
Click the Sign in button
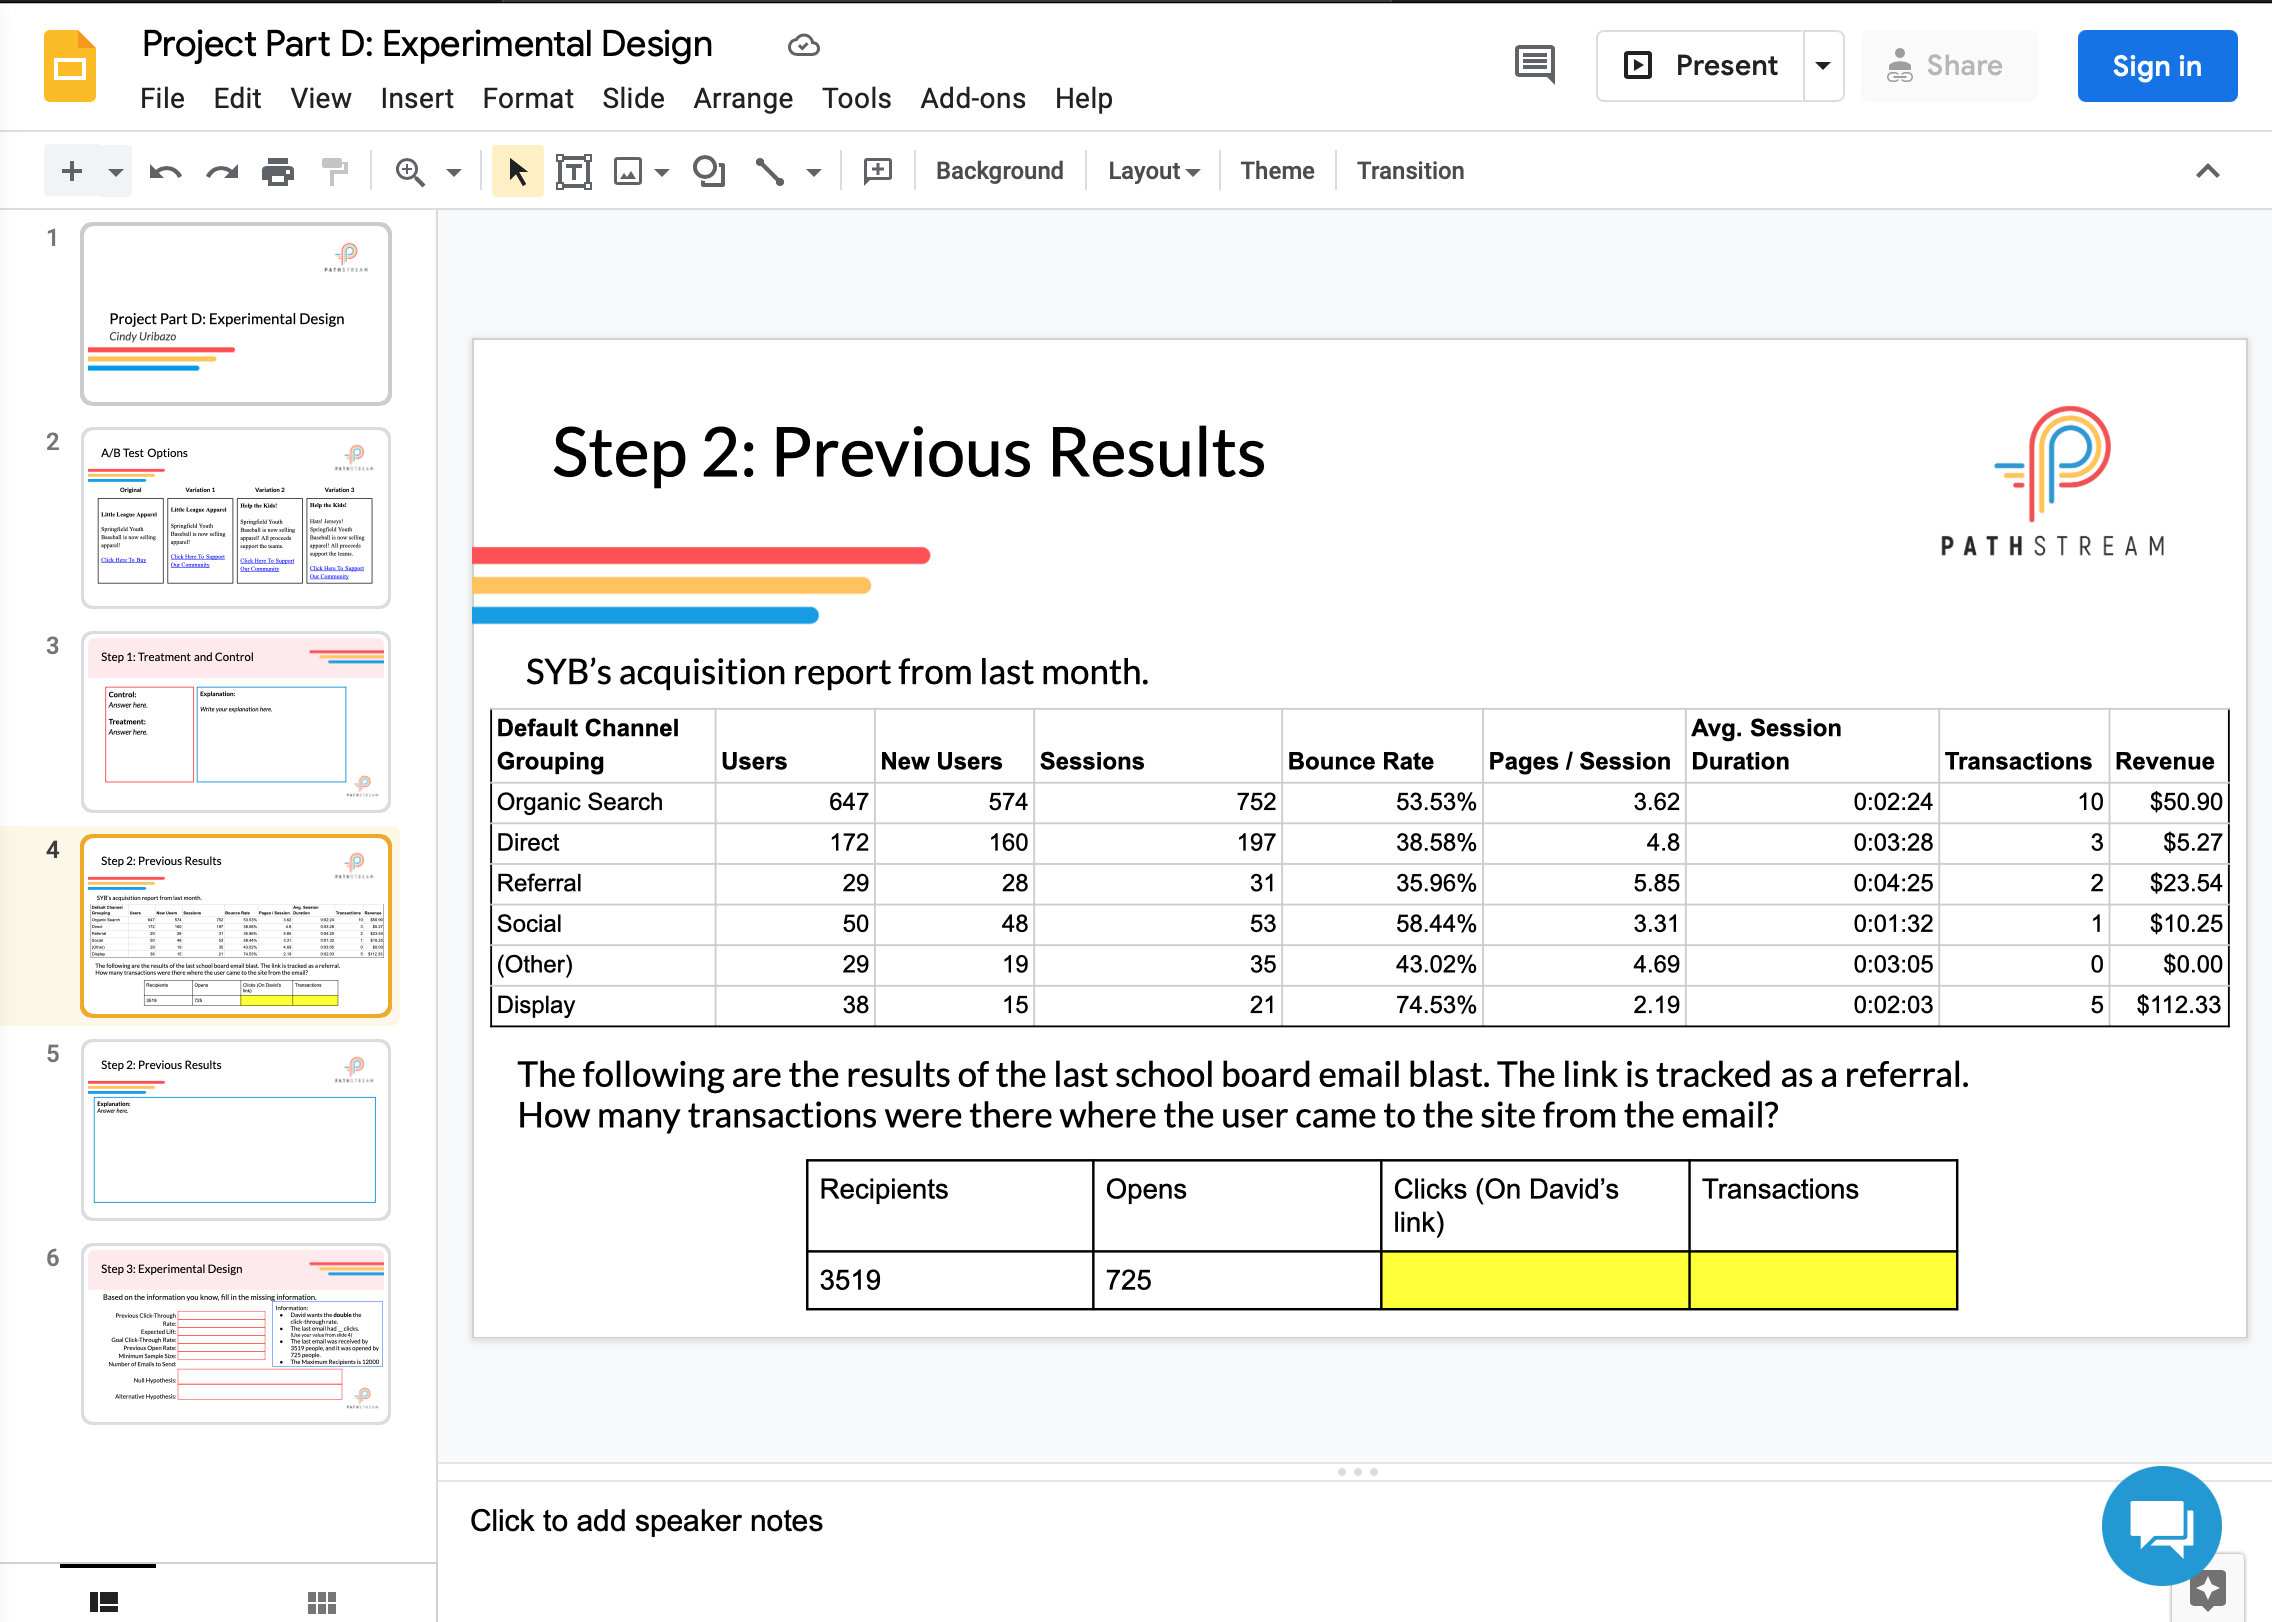[x=2157, y=66]
